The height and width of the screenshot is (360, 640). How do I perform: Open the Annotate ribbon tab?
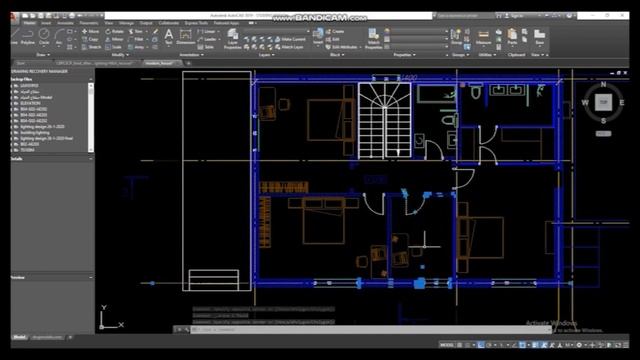(65, 23)
